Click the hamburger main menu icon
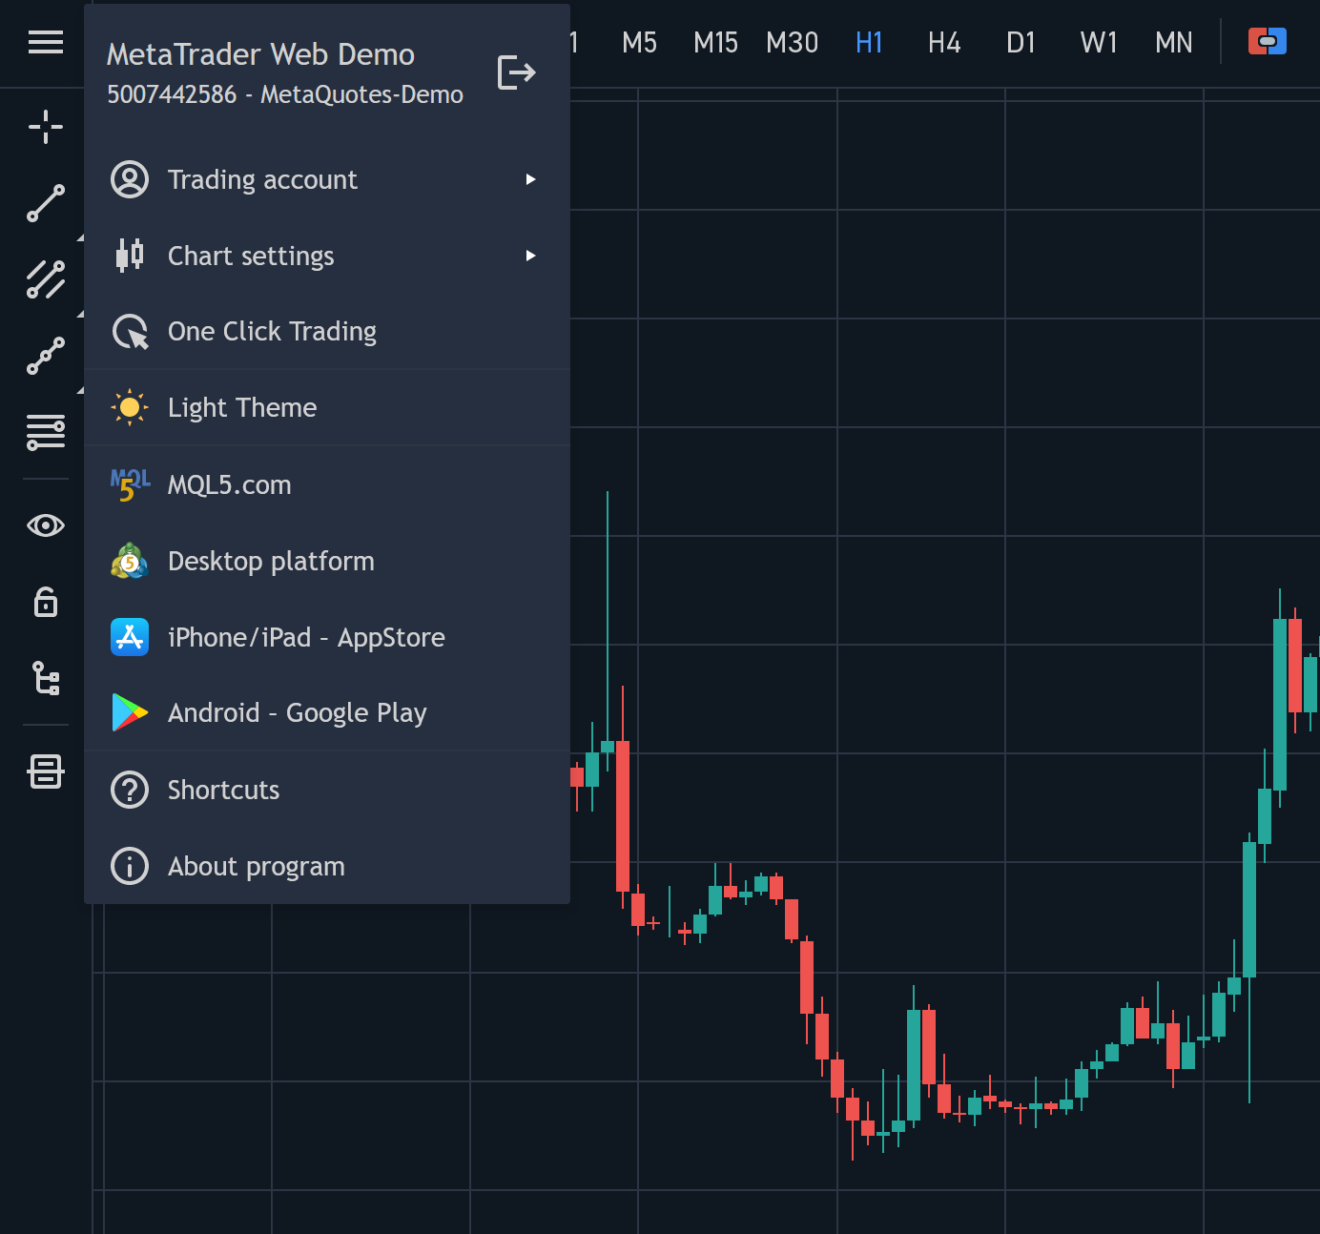Viewport: 1320px width, 1234px height. (45, 42)
